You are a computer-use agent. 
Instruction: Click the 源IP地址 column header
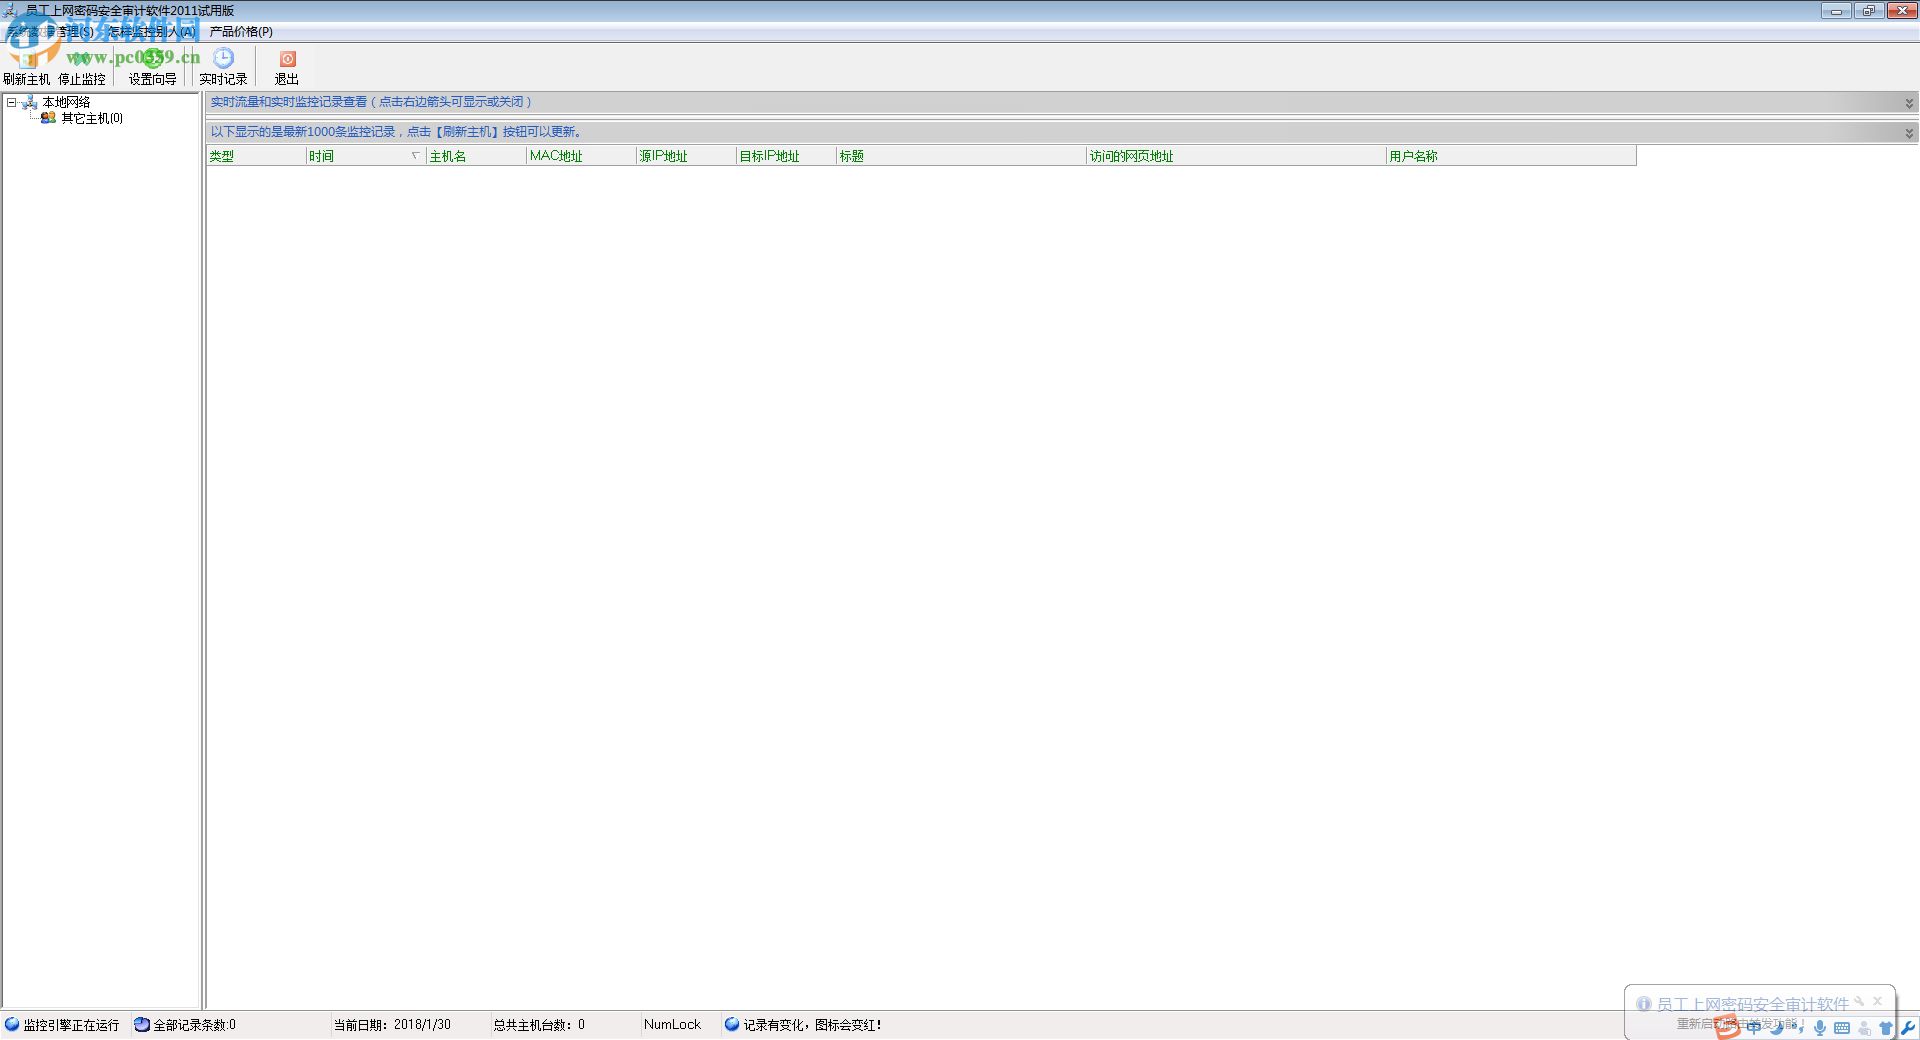686,156
